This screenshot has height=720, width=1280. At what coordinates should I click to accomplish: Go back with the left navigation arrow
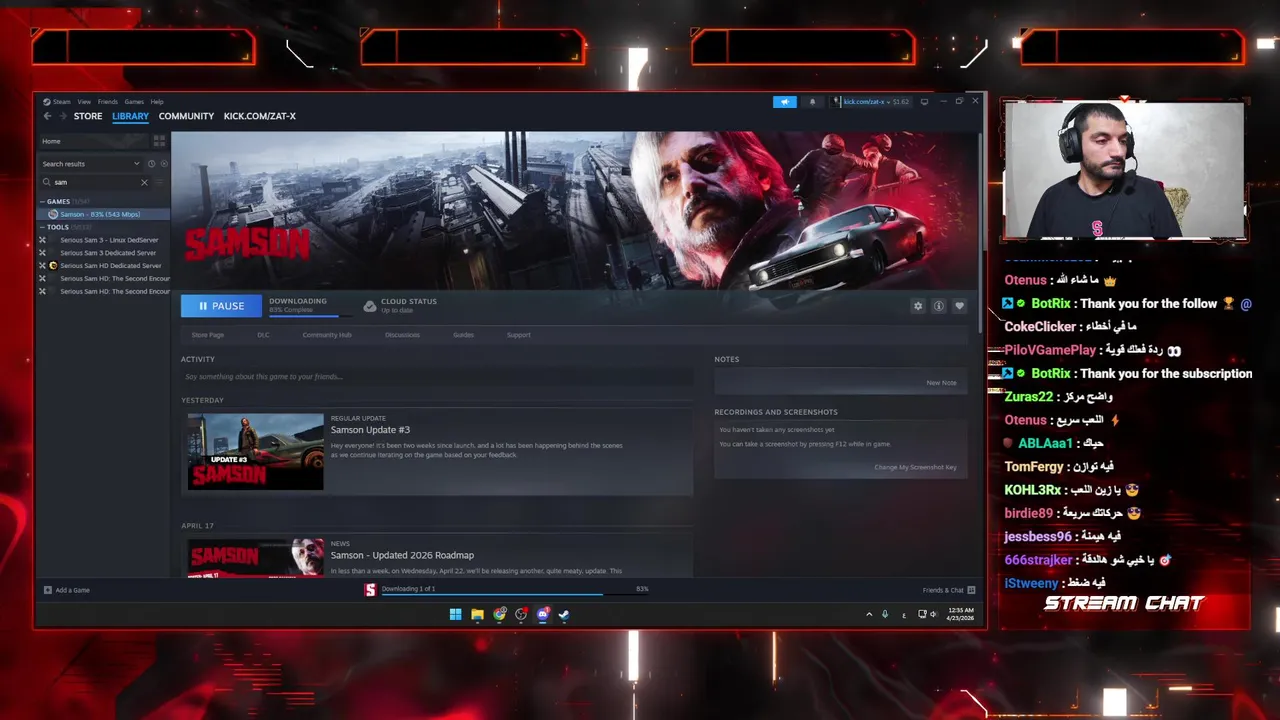coord(47,116)
